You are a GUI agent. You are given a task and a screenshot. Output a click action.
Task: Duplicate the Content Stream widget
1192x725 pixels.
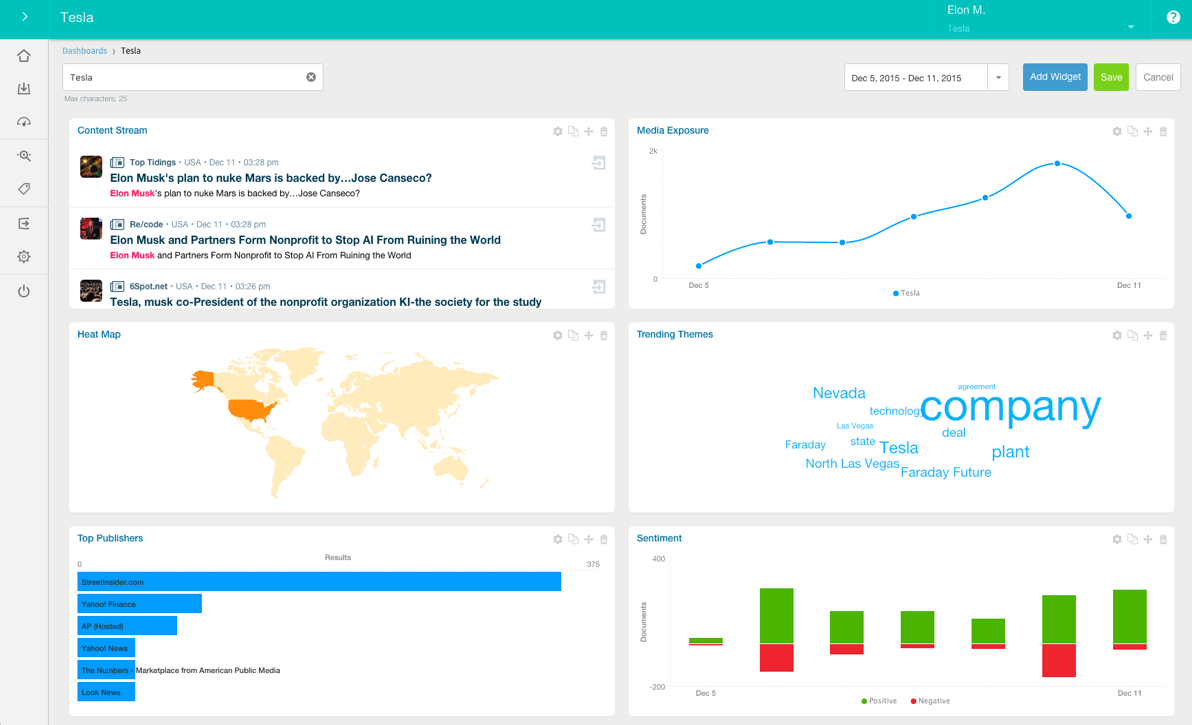point(573,131)
